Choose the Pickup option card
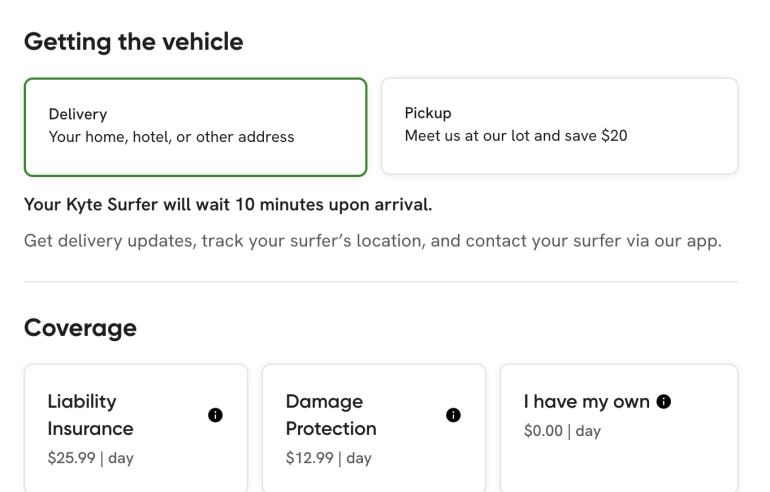The height and width of the screenshot is (492, 770). (559, 126)
